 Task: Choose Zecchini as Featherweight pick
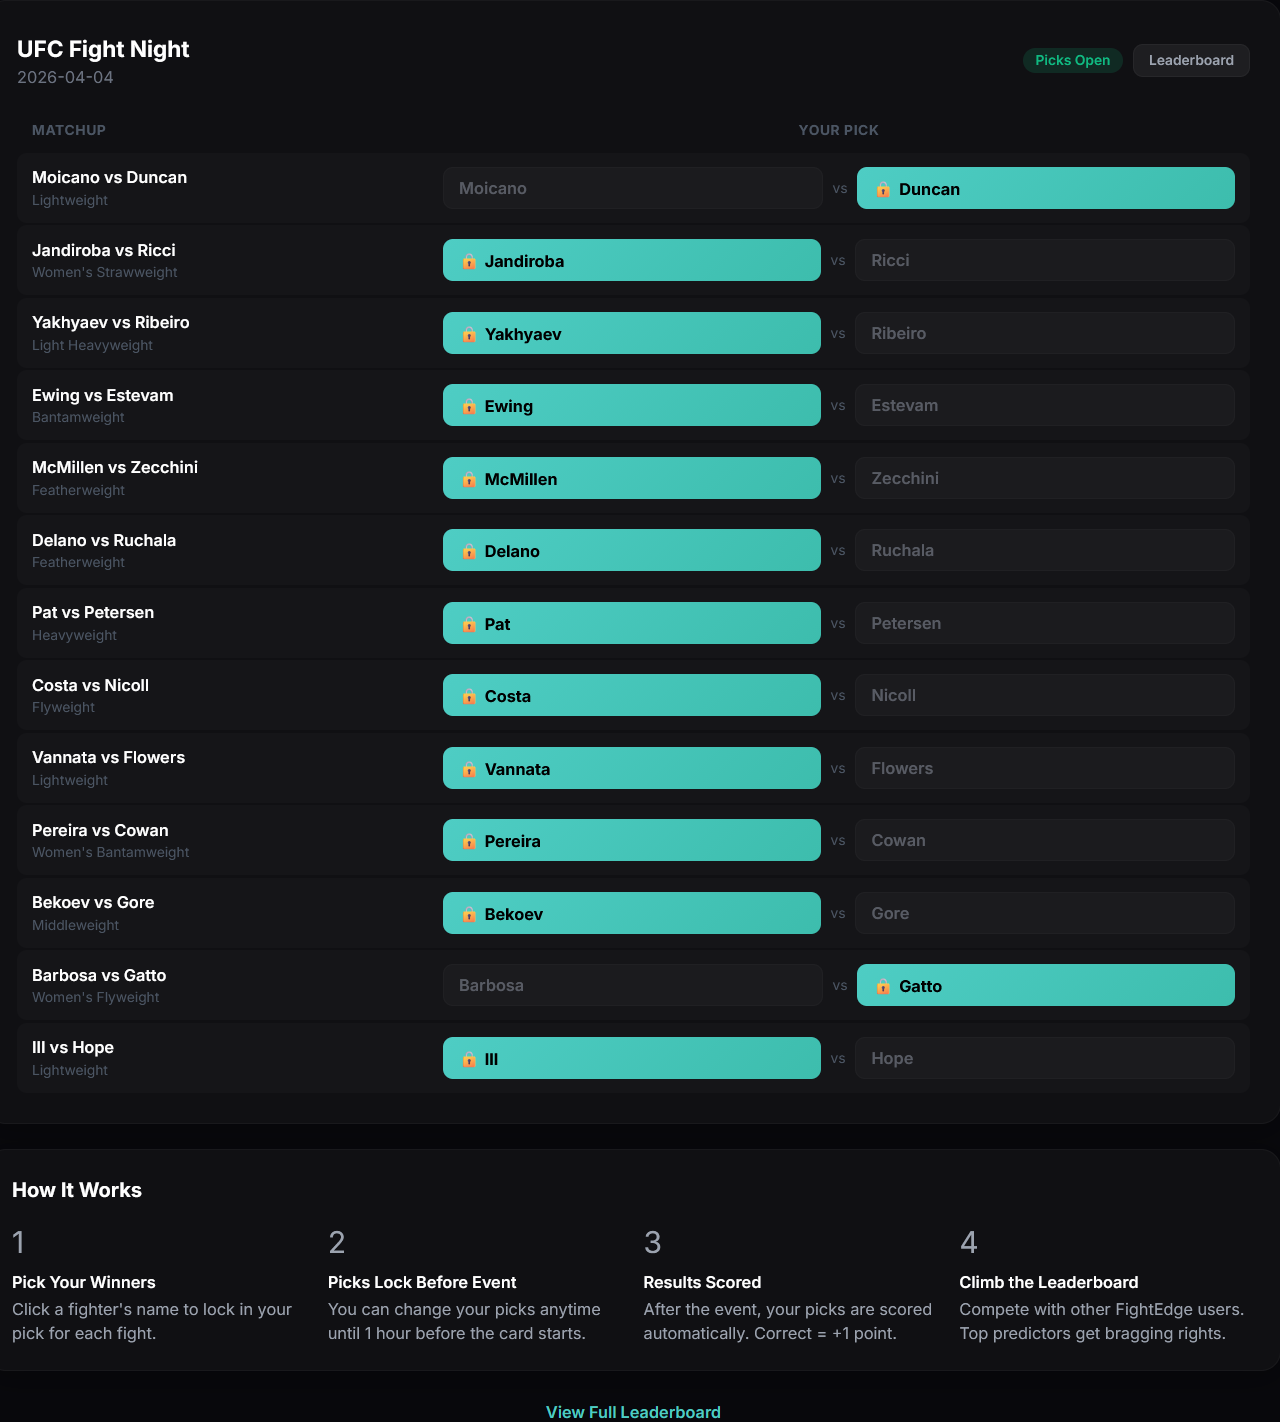[1045, 478]
